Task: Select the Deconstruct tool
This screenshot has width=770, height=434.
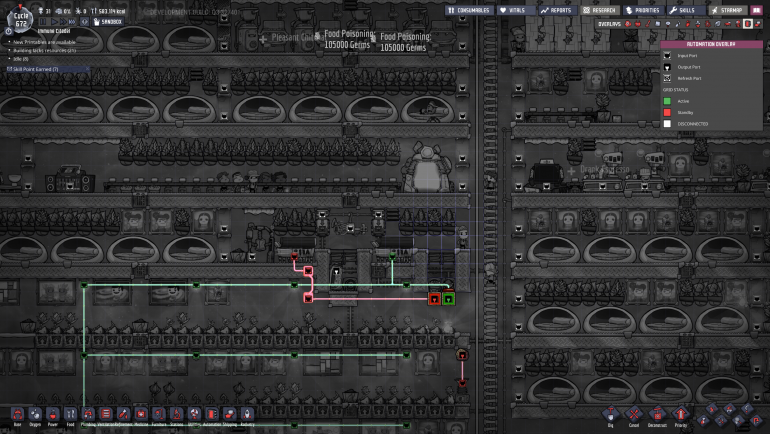Action: click(x=657, y=415)
